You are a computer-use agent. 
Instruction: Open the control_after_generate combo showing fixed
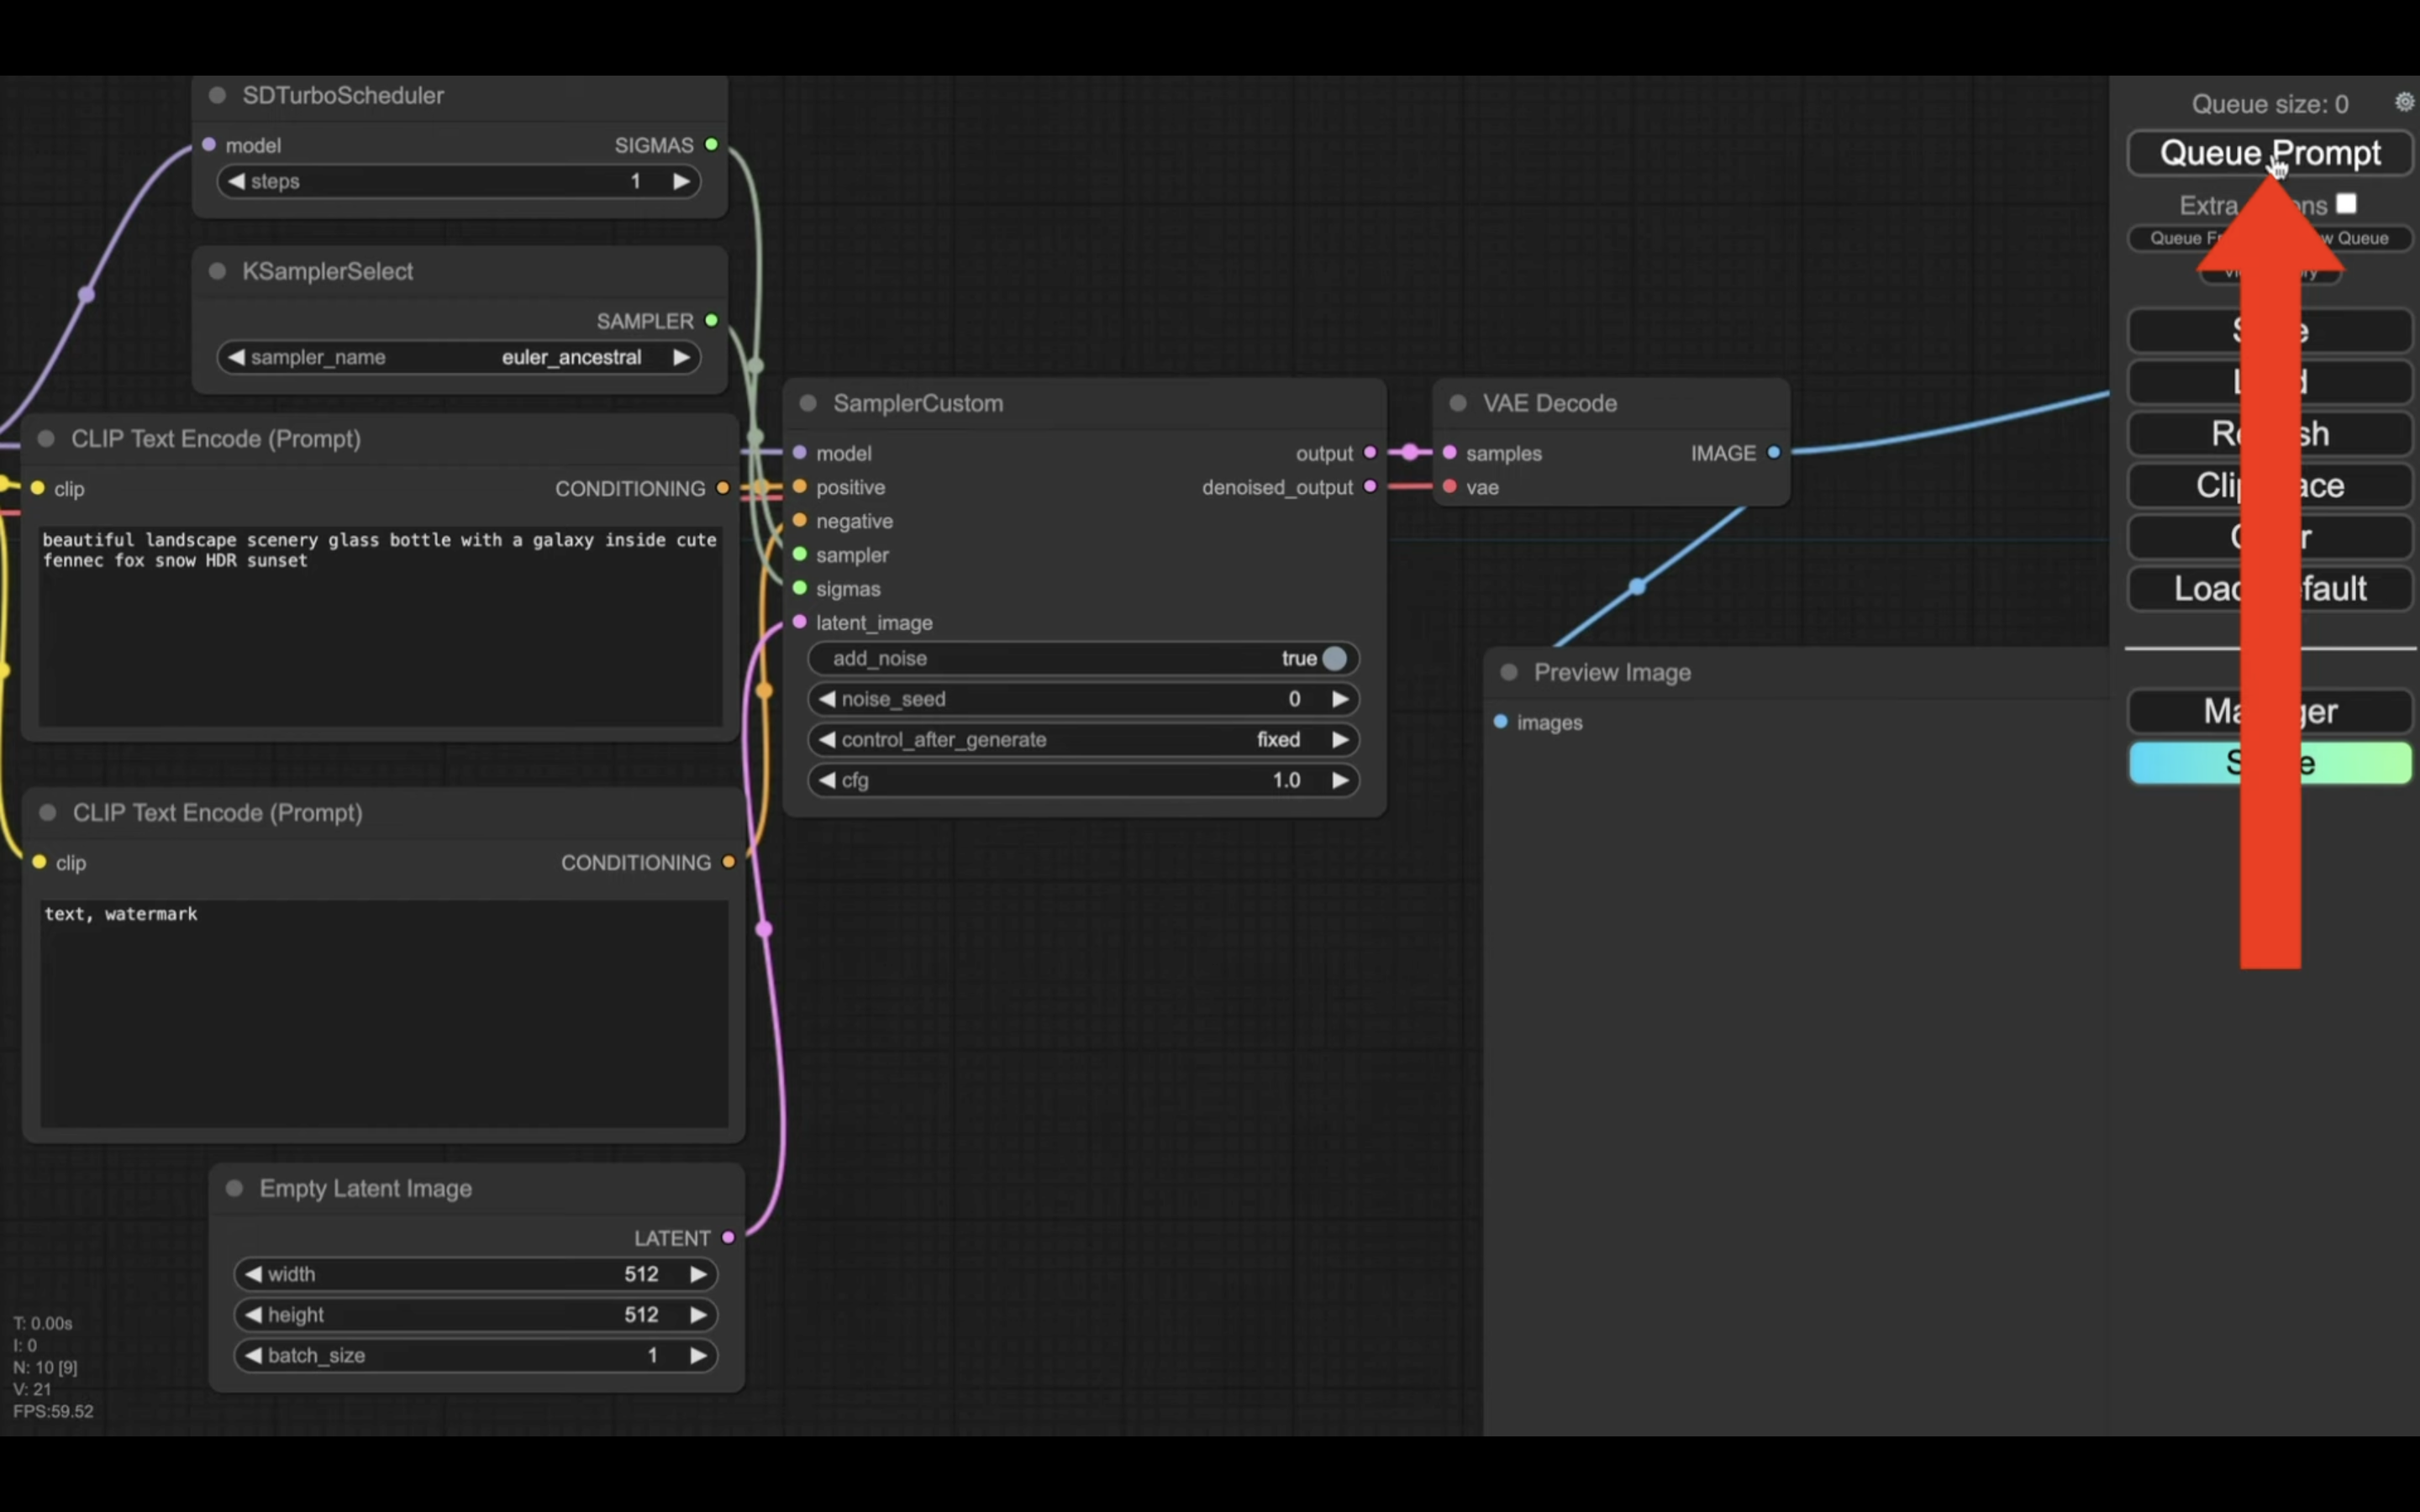(x=1083, y=740)
